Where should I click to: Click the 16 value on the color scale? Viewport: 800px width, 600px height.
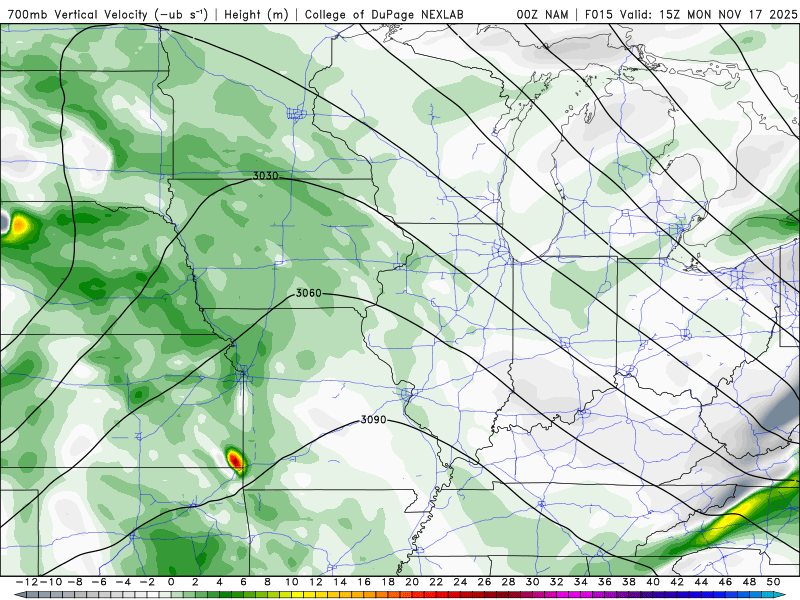tap(364, 582)
